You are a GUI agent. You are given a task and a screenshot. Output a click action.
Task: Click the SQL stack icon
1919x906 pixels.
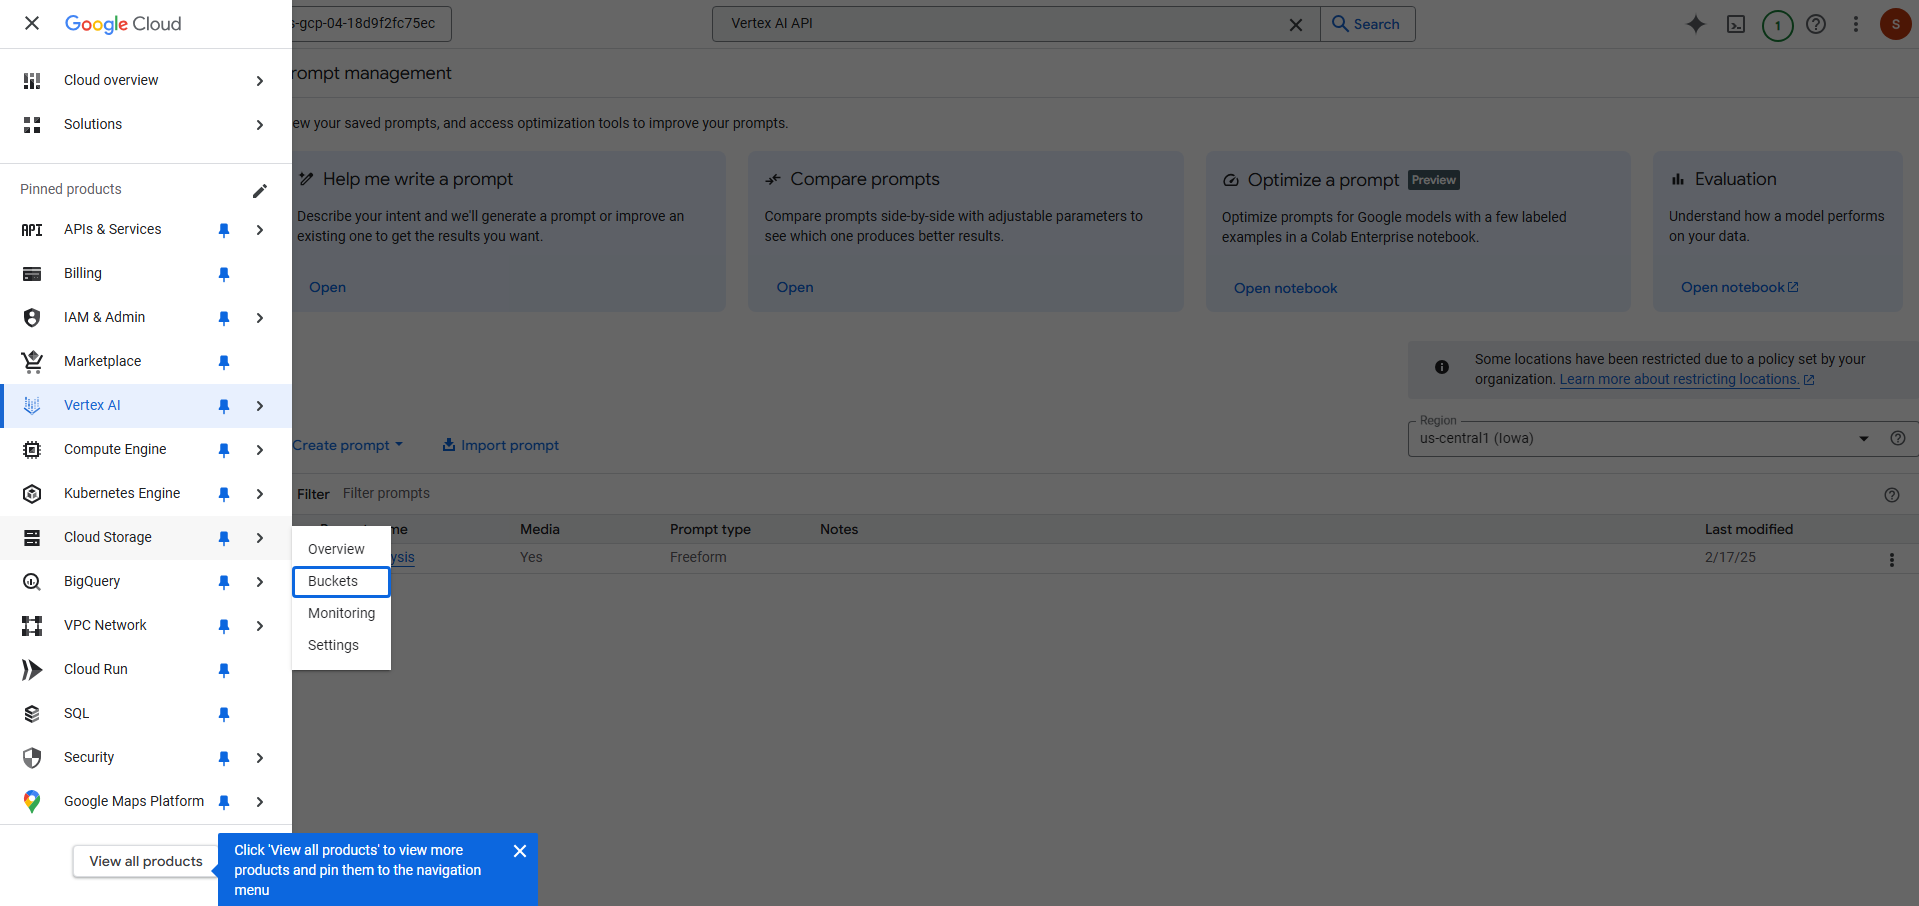[x=32, y=714]
